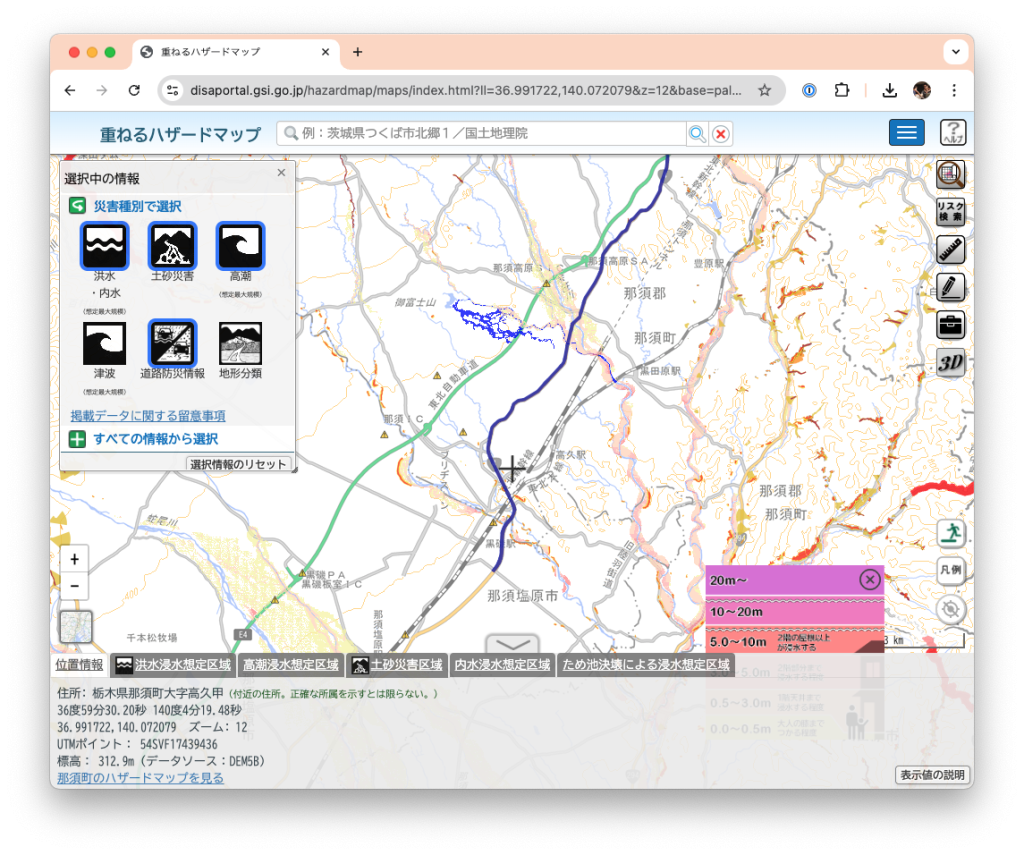Clear the address search with red X
This screenshot has height=855, width=1024.
coord(721,134)
